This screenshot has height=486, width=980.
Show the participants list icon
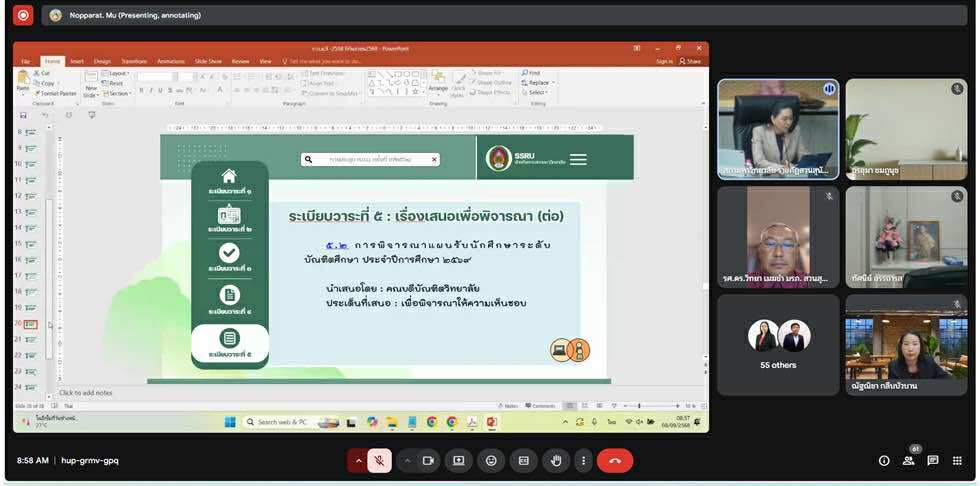click(x=908, y=461)
